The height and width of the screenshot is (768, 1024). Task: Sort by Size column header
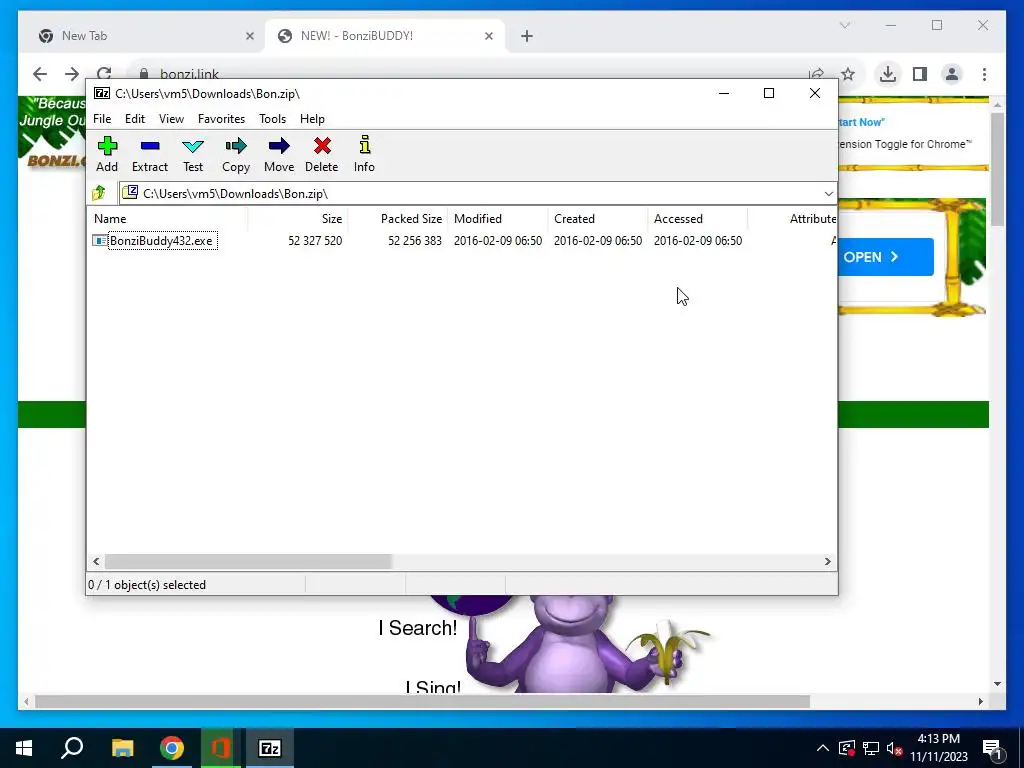click(298, 219)
